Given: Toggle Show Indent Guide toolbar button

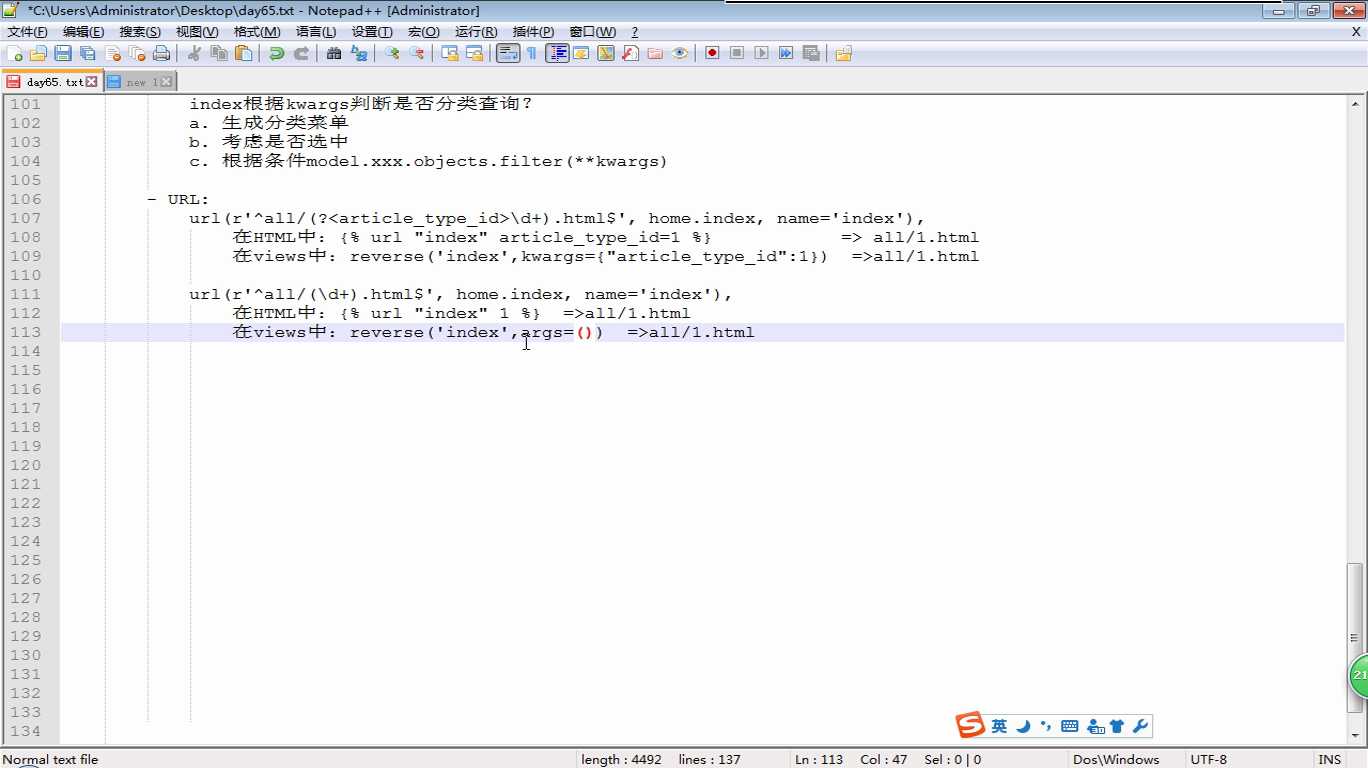Looking at the screenshot, I should tap(557, 53).
